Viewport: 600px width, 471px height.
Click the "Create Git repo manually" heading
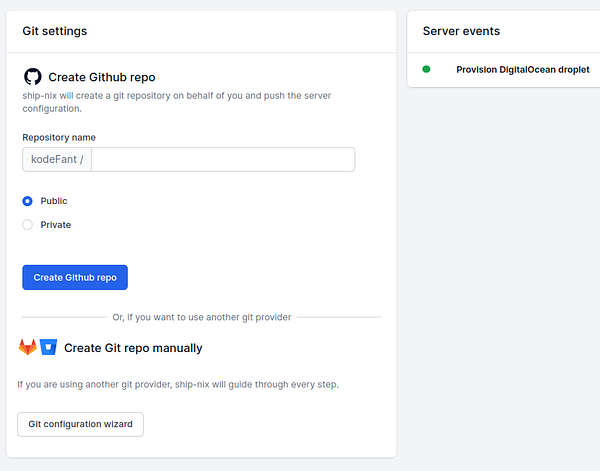[x=133, y=348]
